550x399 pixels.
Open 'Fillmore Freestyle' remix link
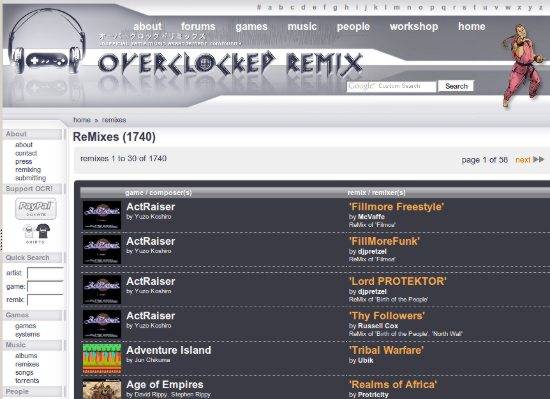pyautogui.click(x=396, y=207)
